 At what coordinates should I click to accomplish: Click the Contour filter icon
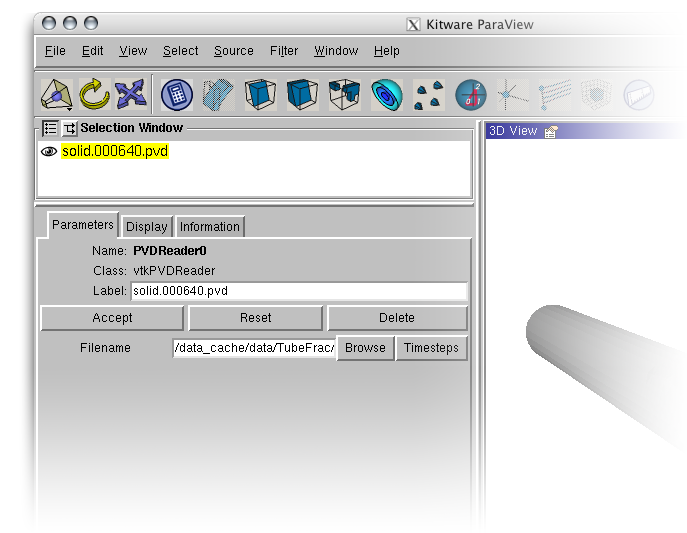386,95
